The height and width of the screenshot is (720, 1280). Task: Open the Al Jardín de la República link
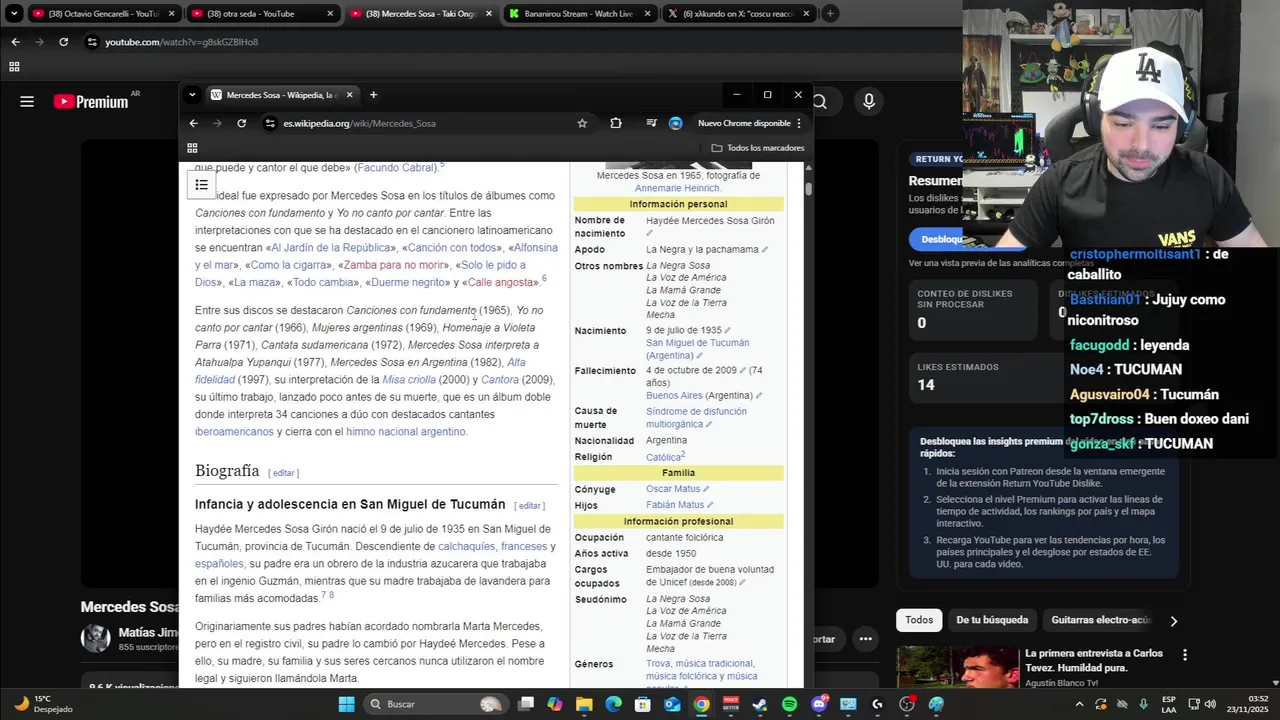coord(332,248)
